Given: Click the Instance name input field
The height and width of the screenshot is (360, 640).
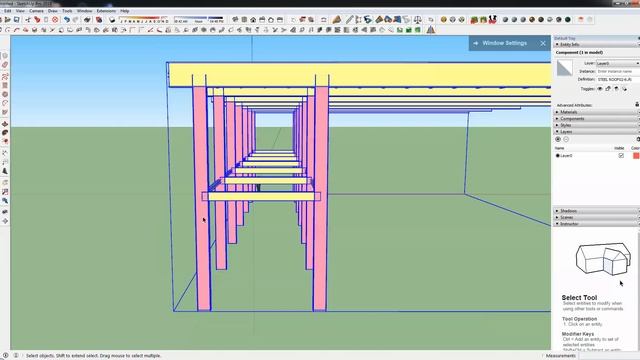Looking at the screenshot, I should [618, 71].
